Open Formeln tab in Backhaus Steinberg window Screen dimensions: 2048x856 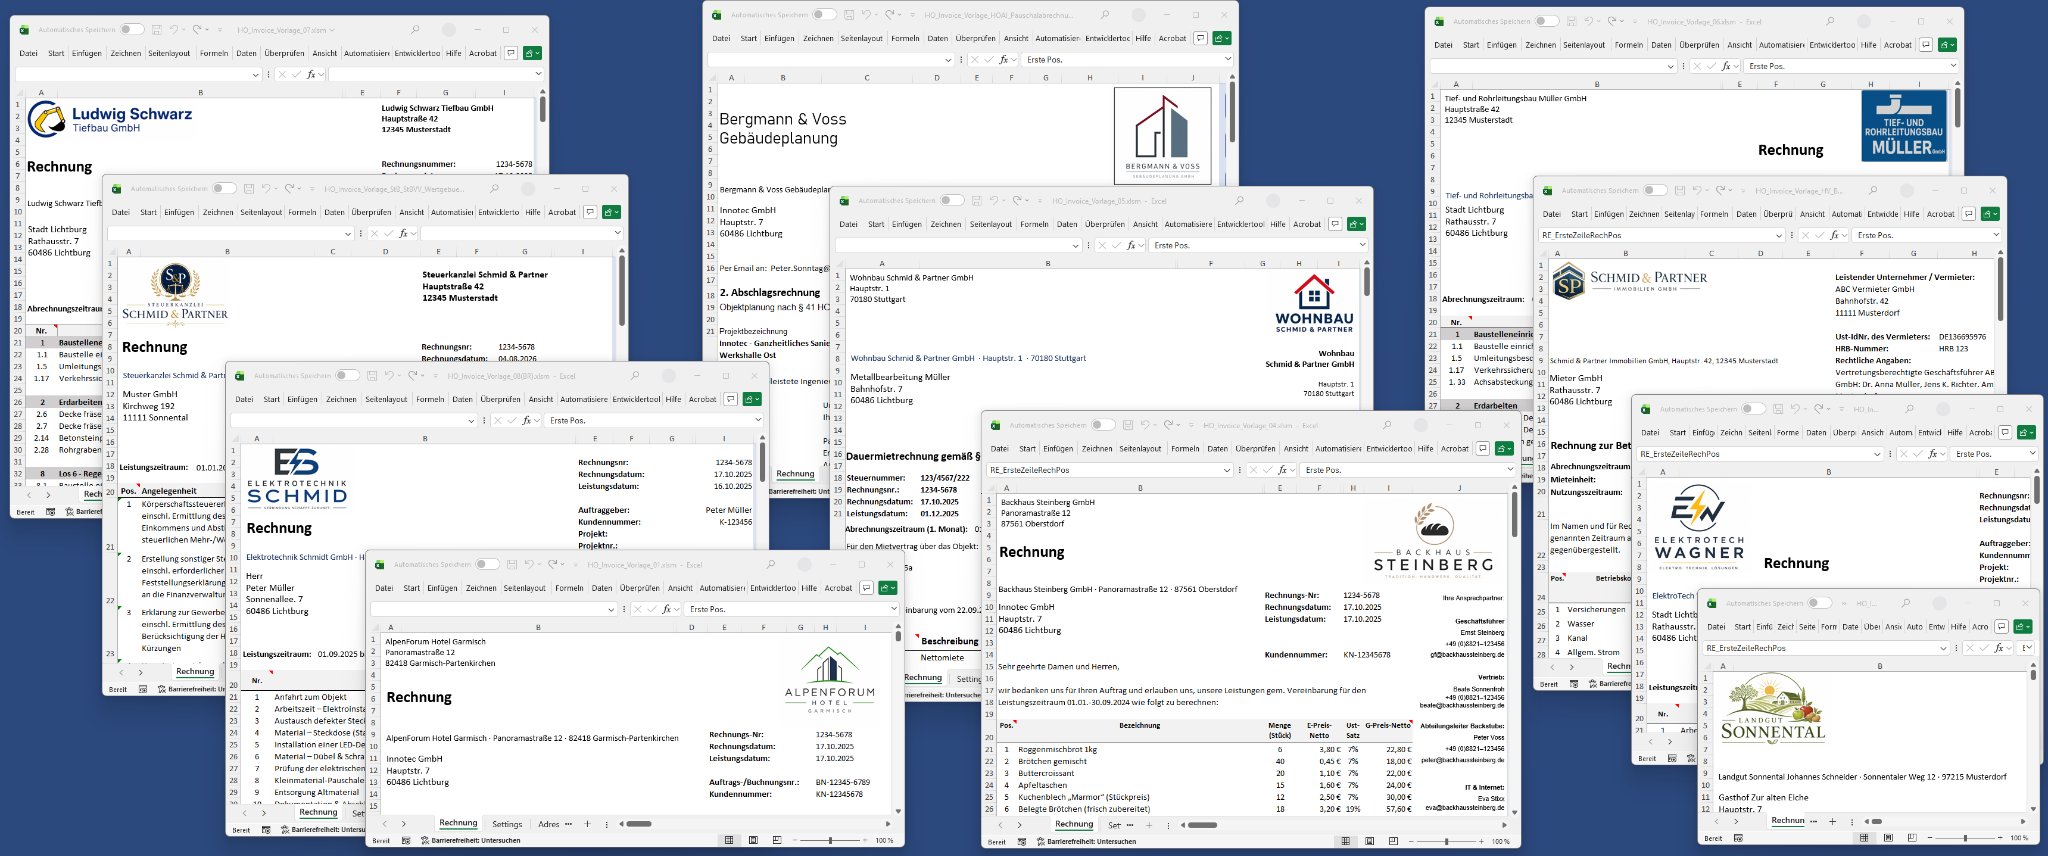[x=1185, y=449]
